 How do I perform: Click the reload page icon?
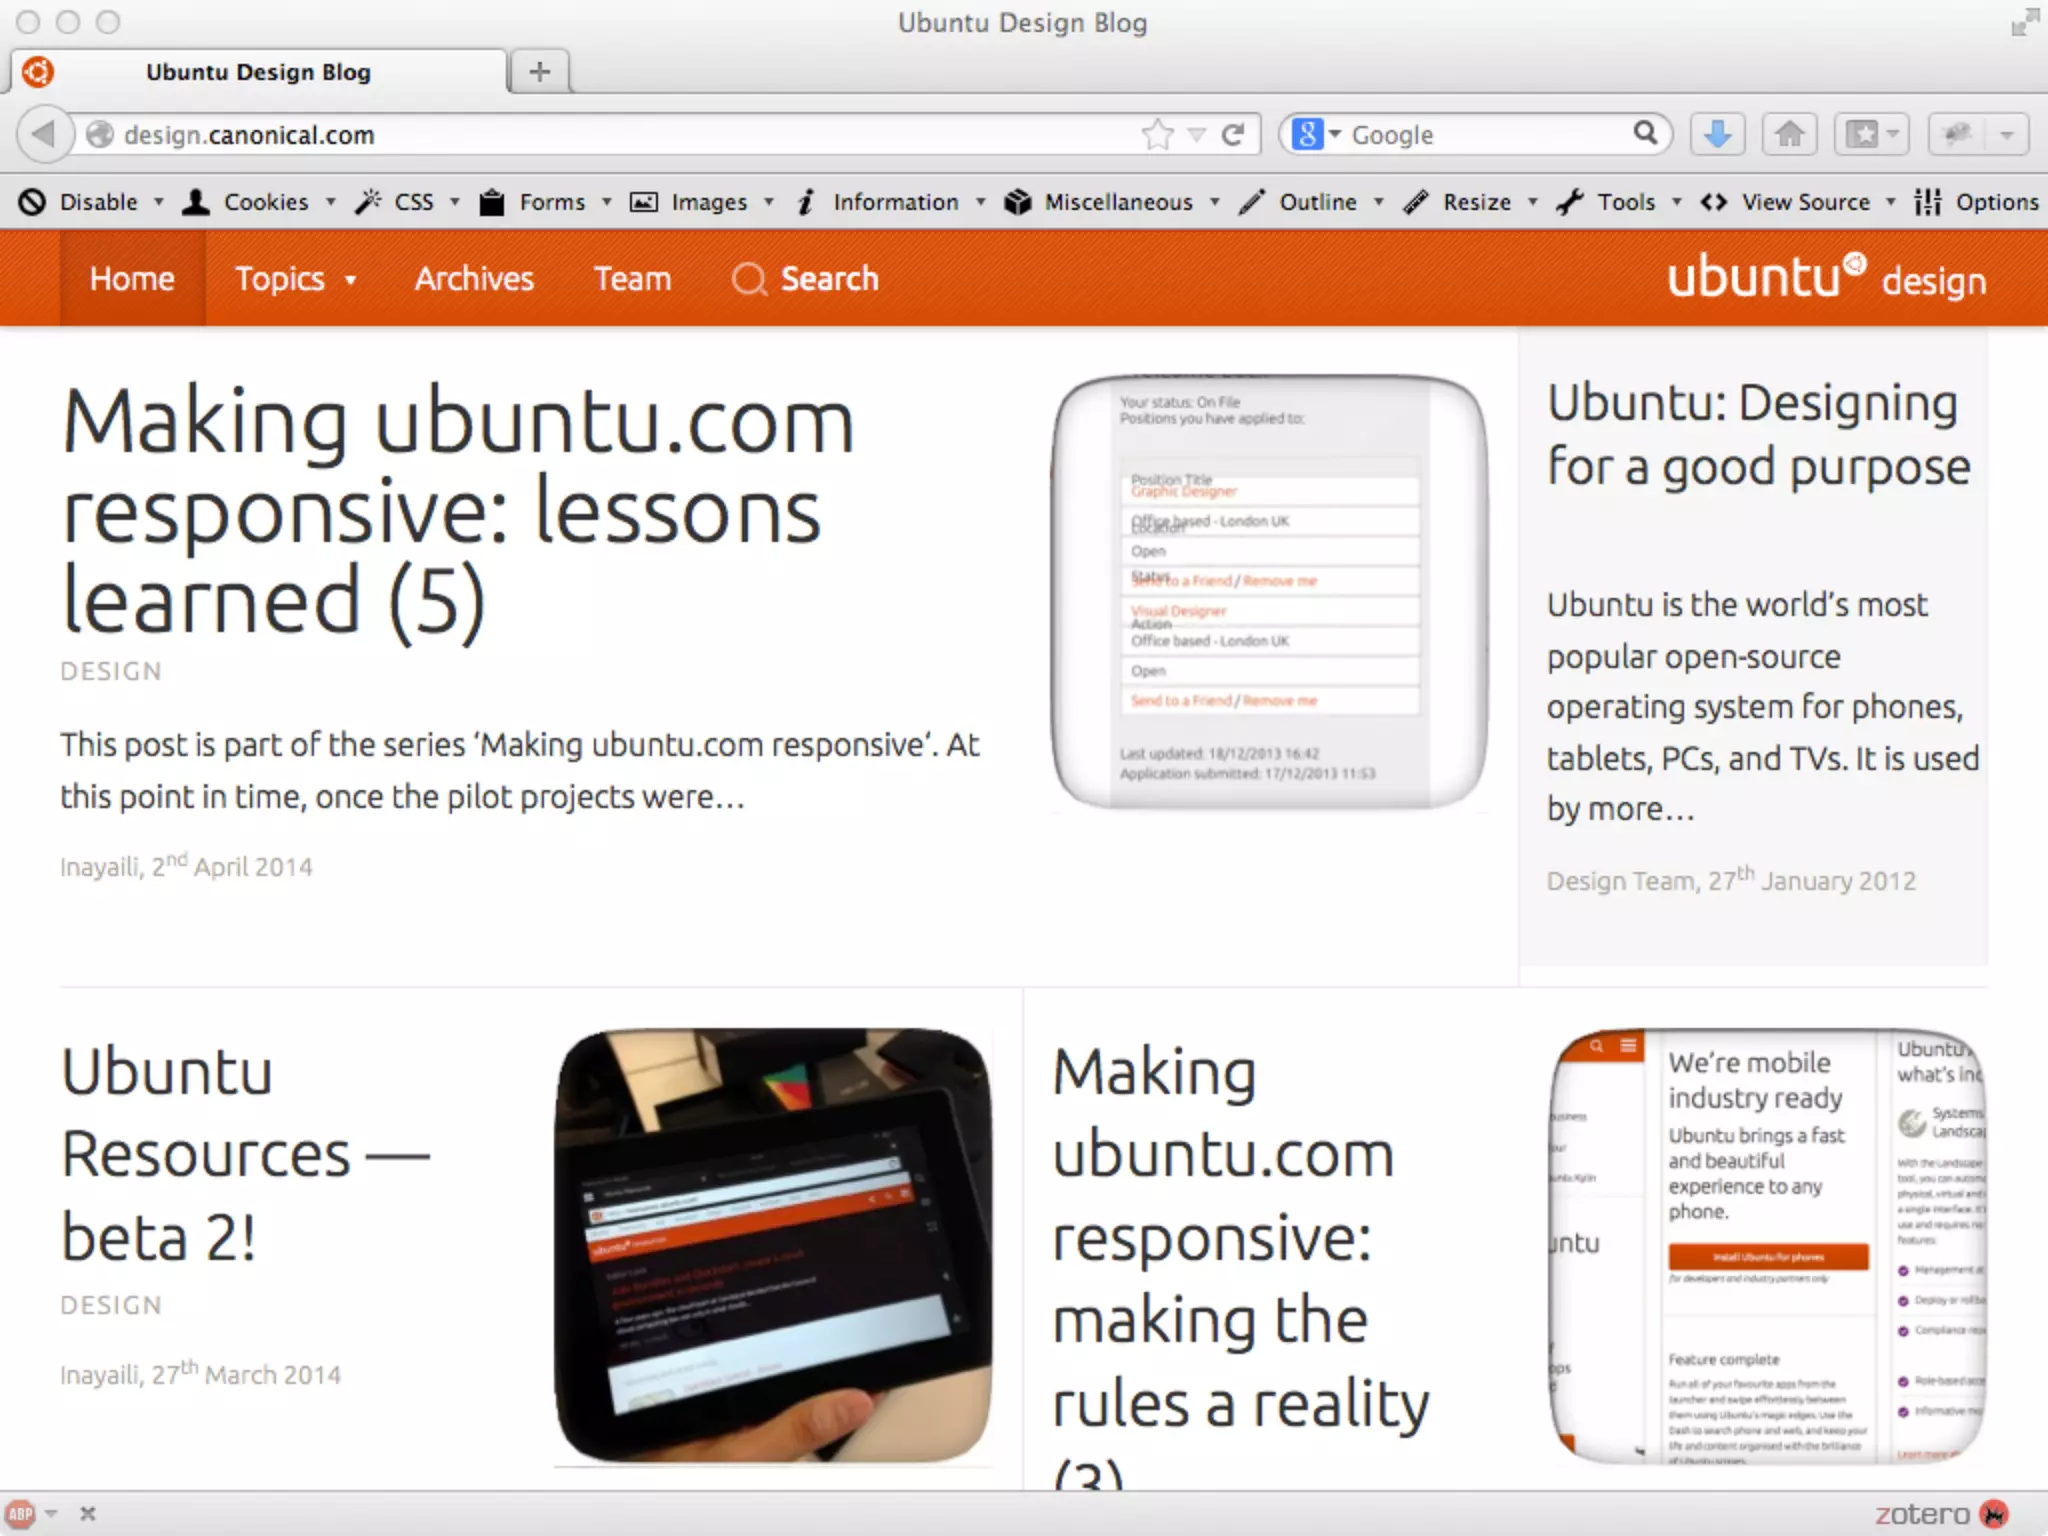pyautogui.click(x=1234, y=134)
